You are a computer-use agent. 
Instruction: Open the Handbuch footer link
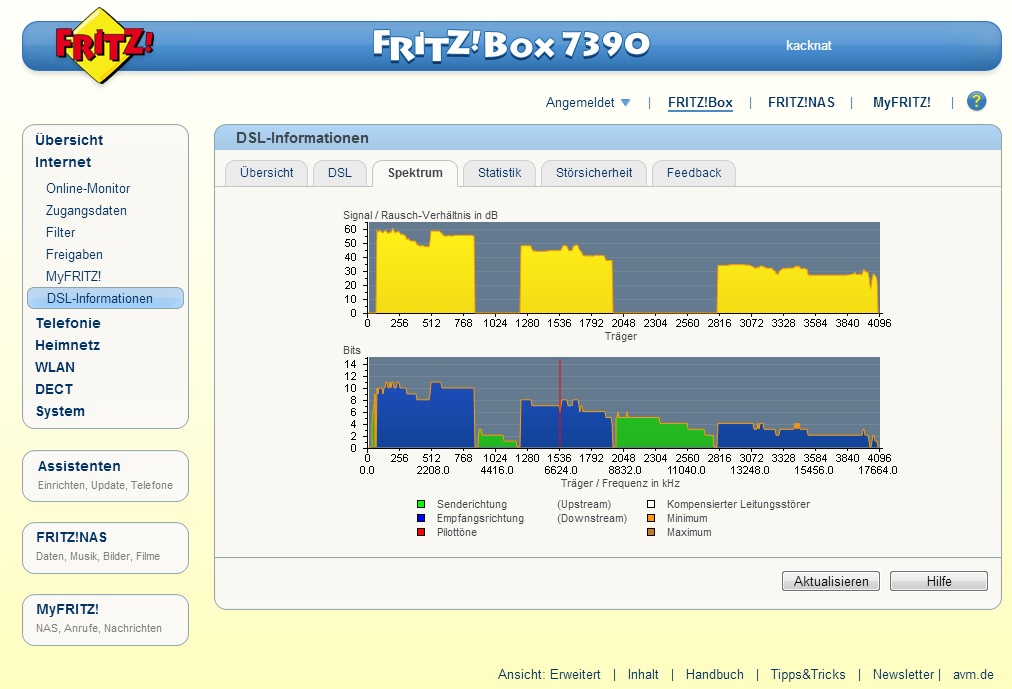[x=714, y=675]
